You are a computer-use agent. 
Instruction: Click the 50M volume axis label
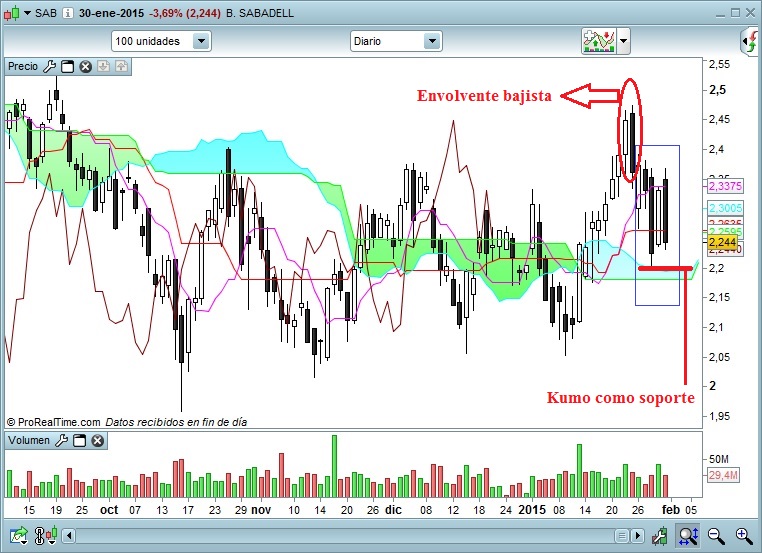pyautogui.click(x=719, y=459)
